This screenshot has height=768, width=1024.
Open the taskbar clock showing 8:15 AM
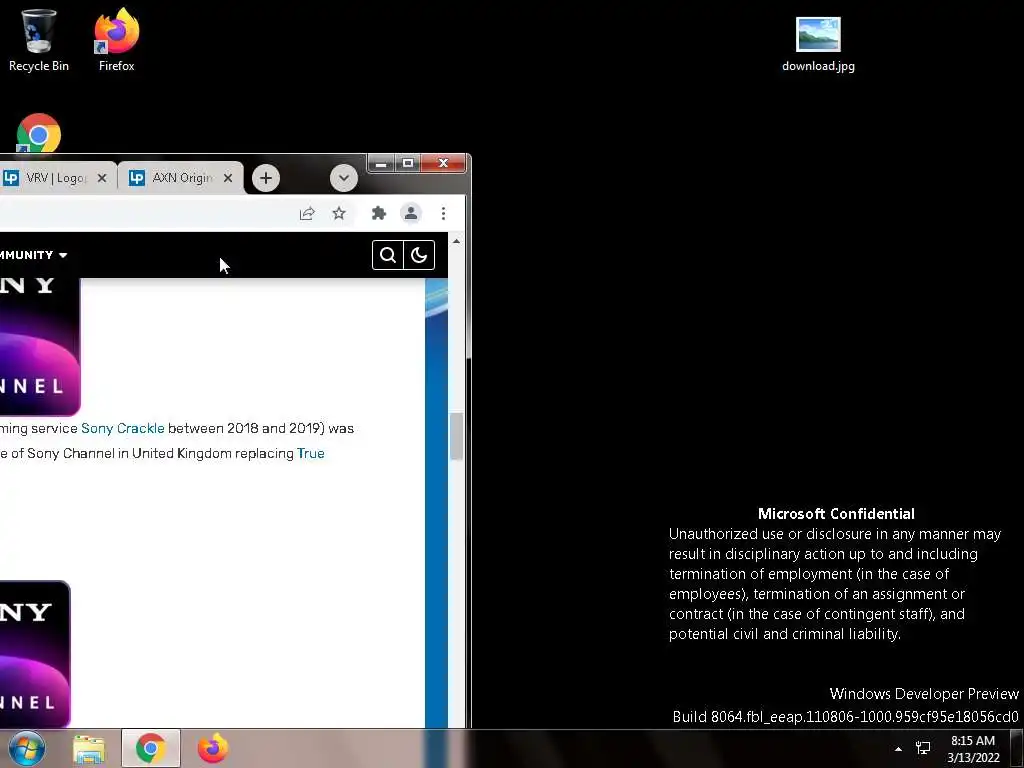coord(973,749)
